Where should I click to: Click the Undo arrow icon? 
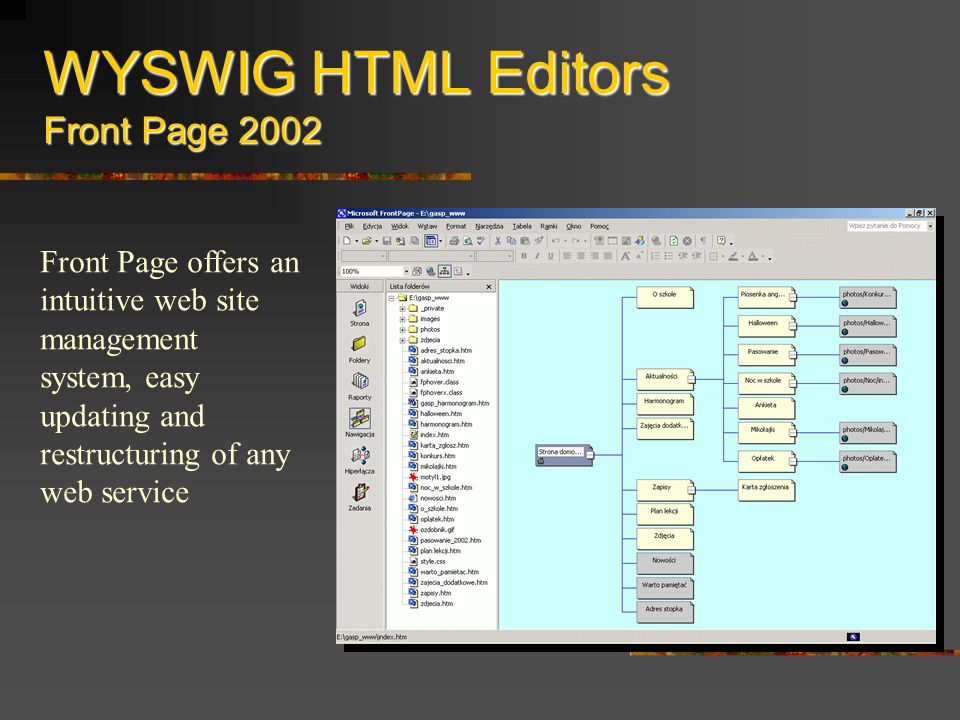coord(556,241)
